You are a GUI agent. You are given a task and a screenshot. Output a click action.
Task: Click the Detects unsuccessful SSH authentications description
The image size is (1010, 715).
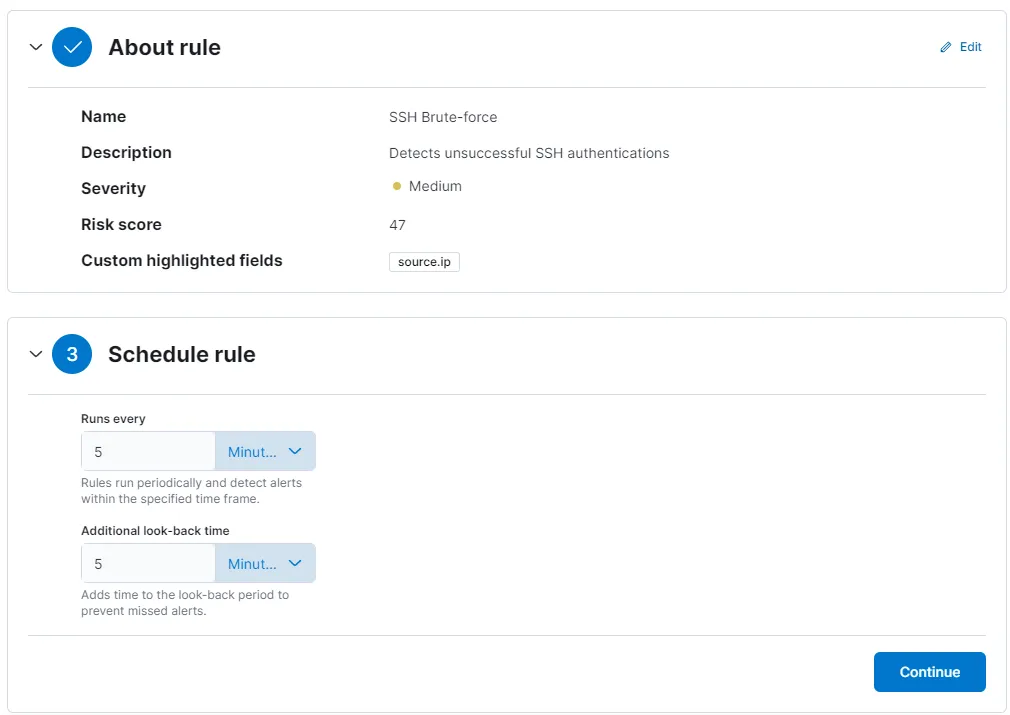tap(528, 153)
